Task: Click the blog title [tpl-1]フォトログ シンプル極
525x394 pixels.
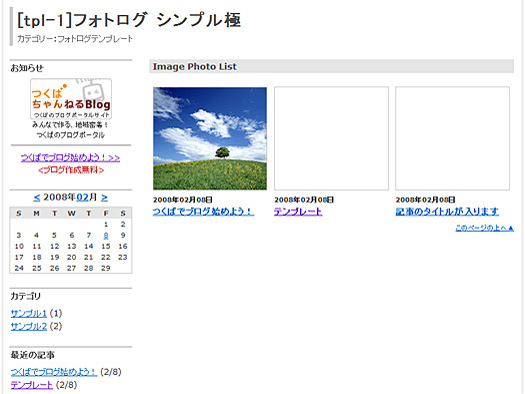Action: tap(129, 20)
